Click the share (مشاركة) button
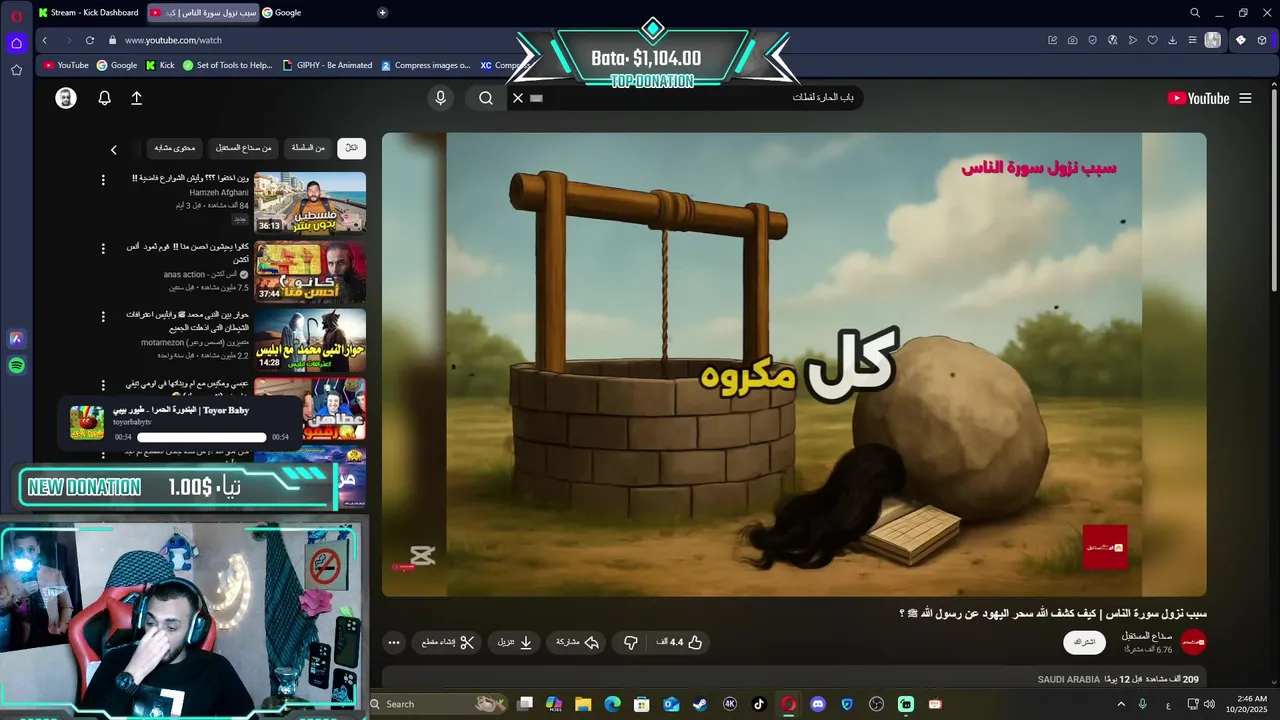The height and width of the screenshot is (720, 1280). 578,642
